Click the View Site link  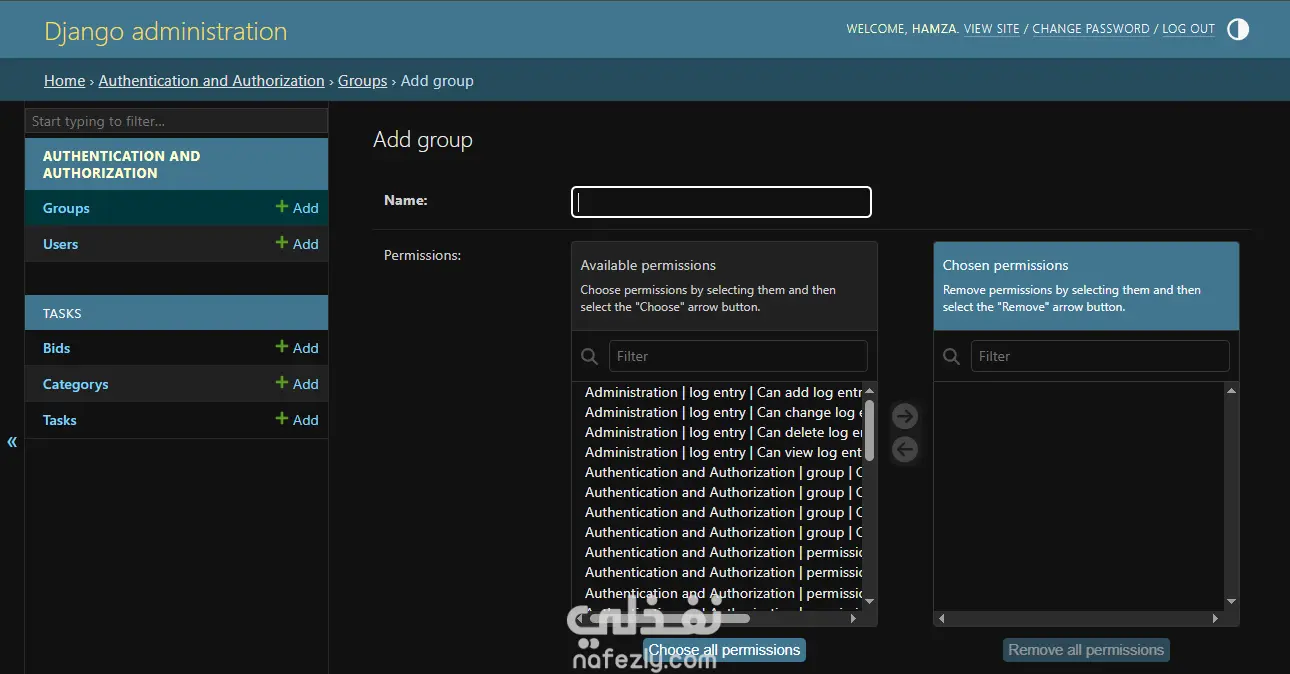click(x=991, y=29)
